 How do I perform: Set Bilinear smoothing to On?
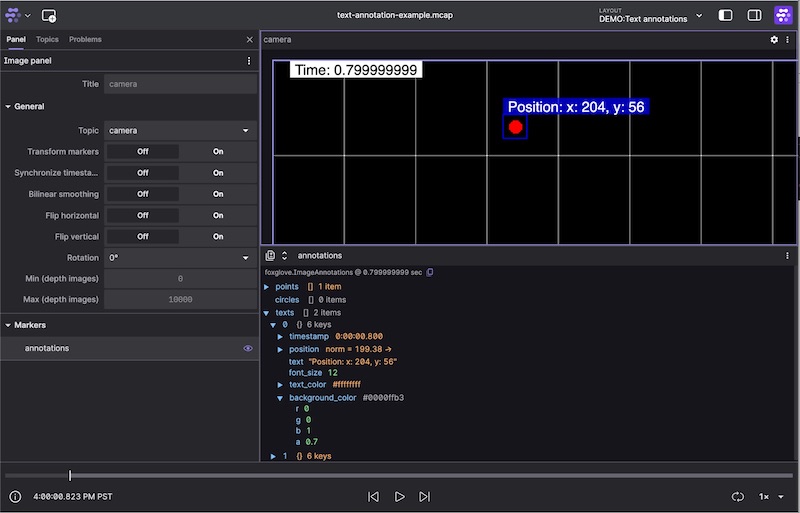pos(218,194)
